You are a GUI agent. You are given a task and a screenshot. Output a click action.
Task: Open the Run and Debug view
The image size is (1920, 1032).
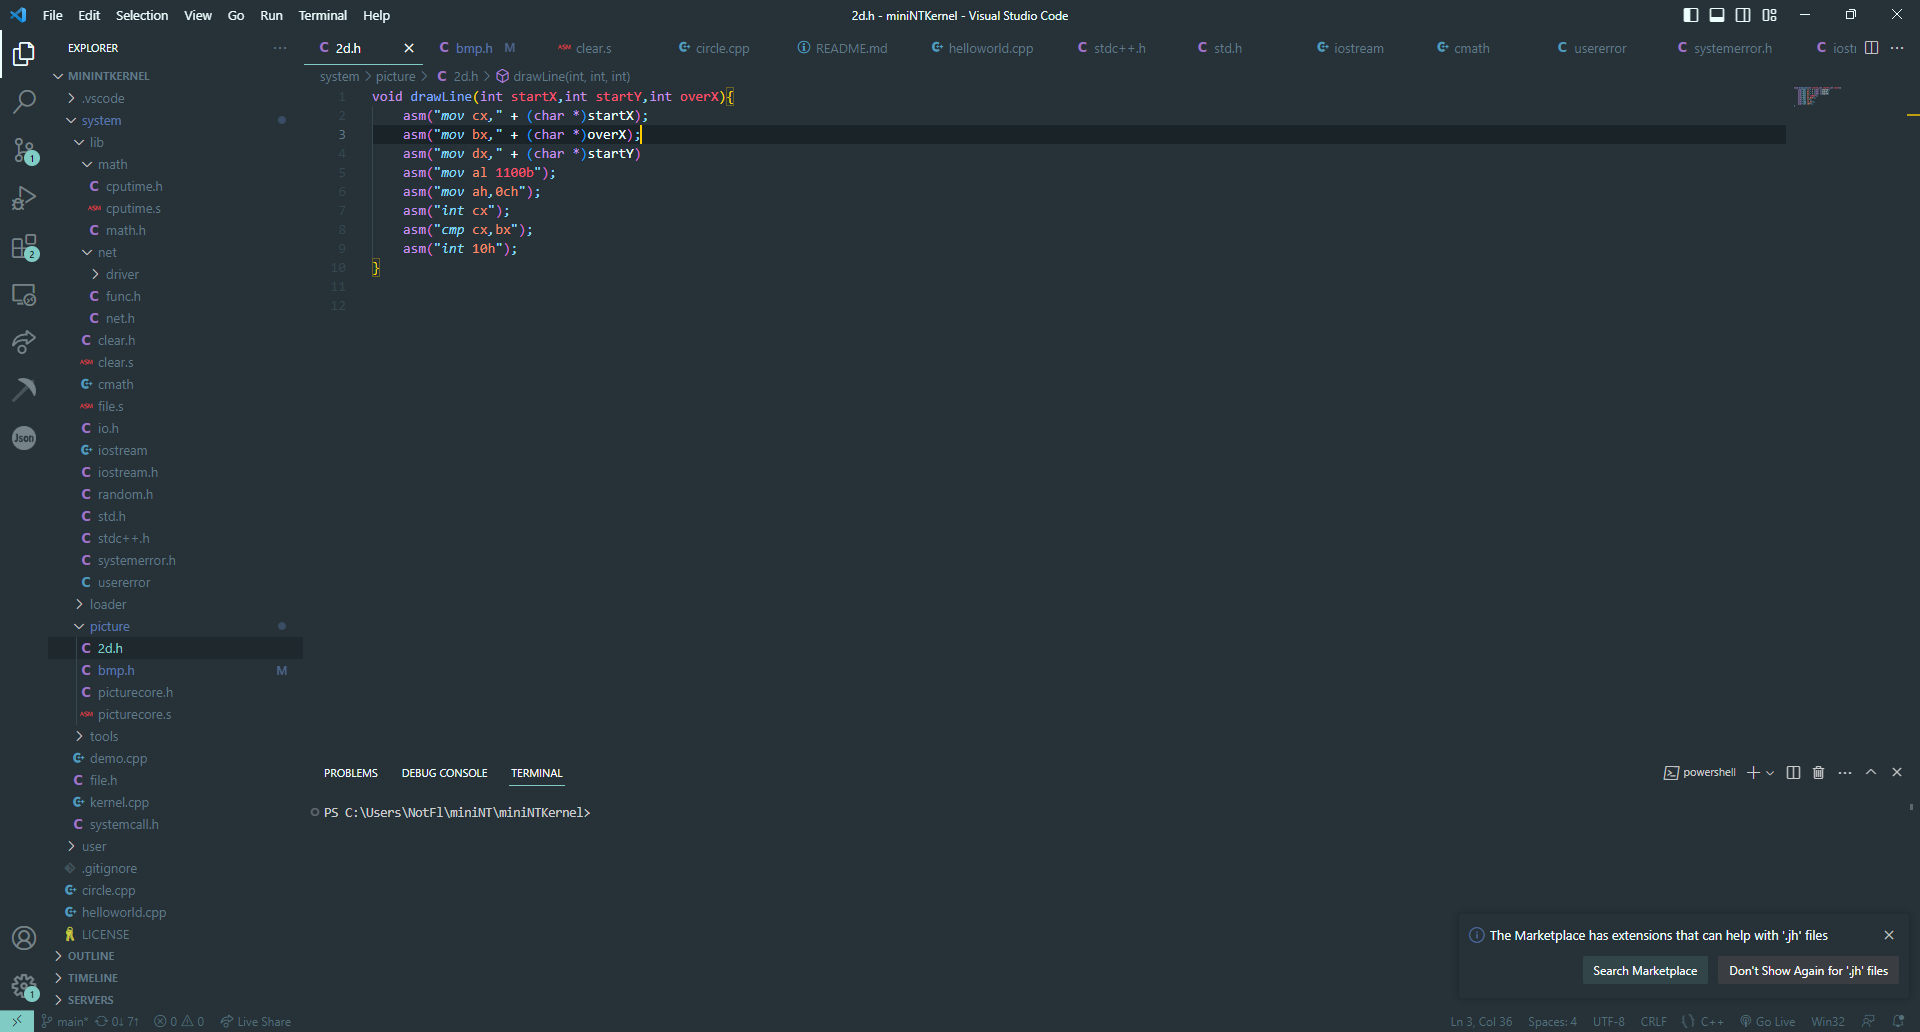(x=24, y=198)
